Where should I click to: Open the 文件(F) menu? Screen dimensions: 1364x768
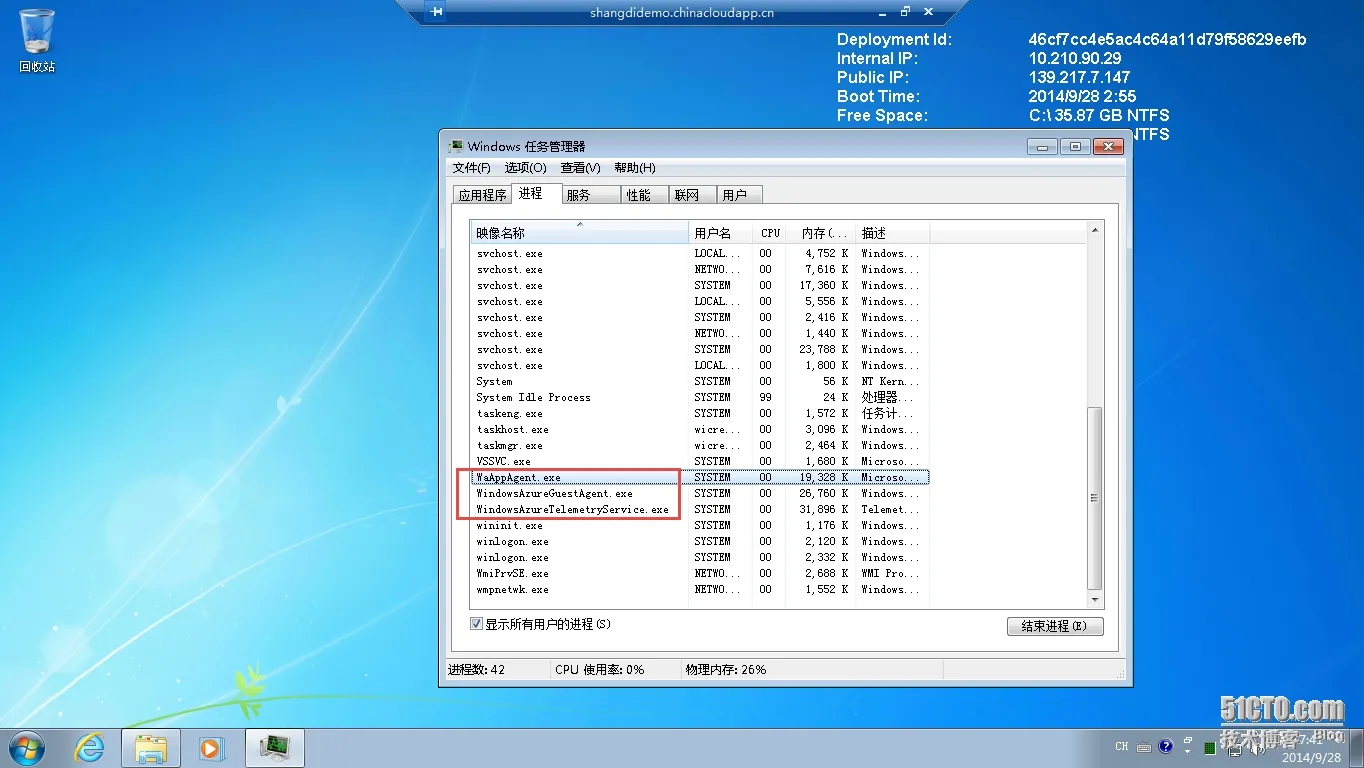coord(472,168)
